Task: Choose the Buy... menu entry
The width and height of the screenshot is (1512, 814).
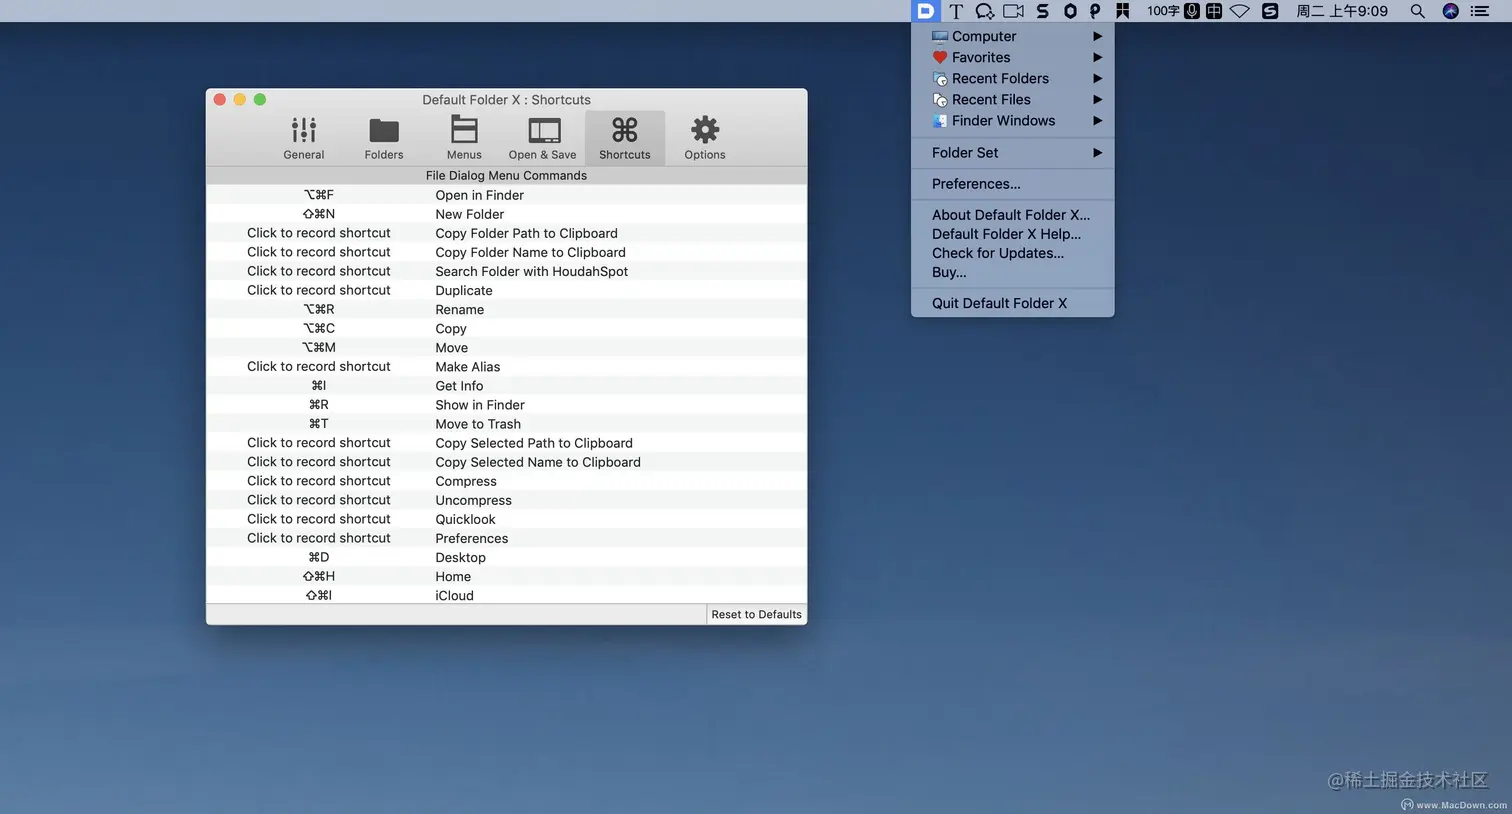Action: tap(1013, 272)
